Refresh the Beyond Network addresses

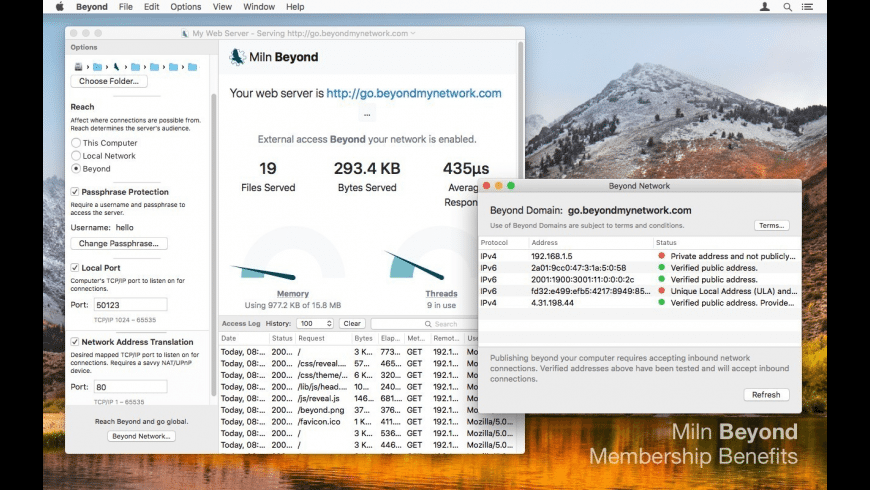tap(766, 395)
